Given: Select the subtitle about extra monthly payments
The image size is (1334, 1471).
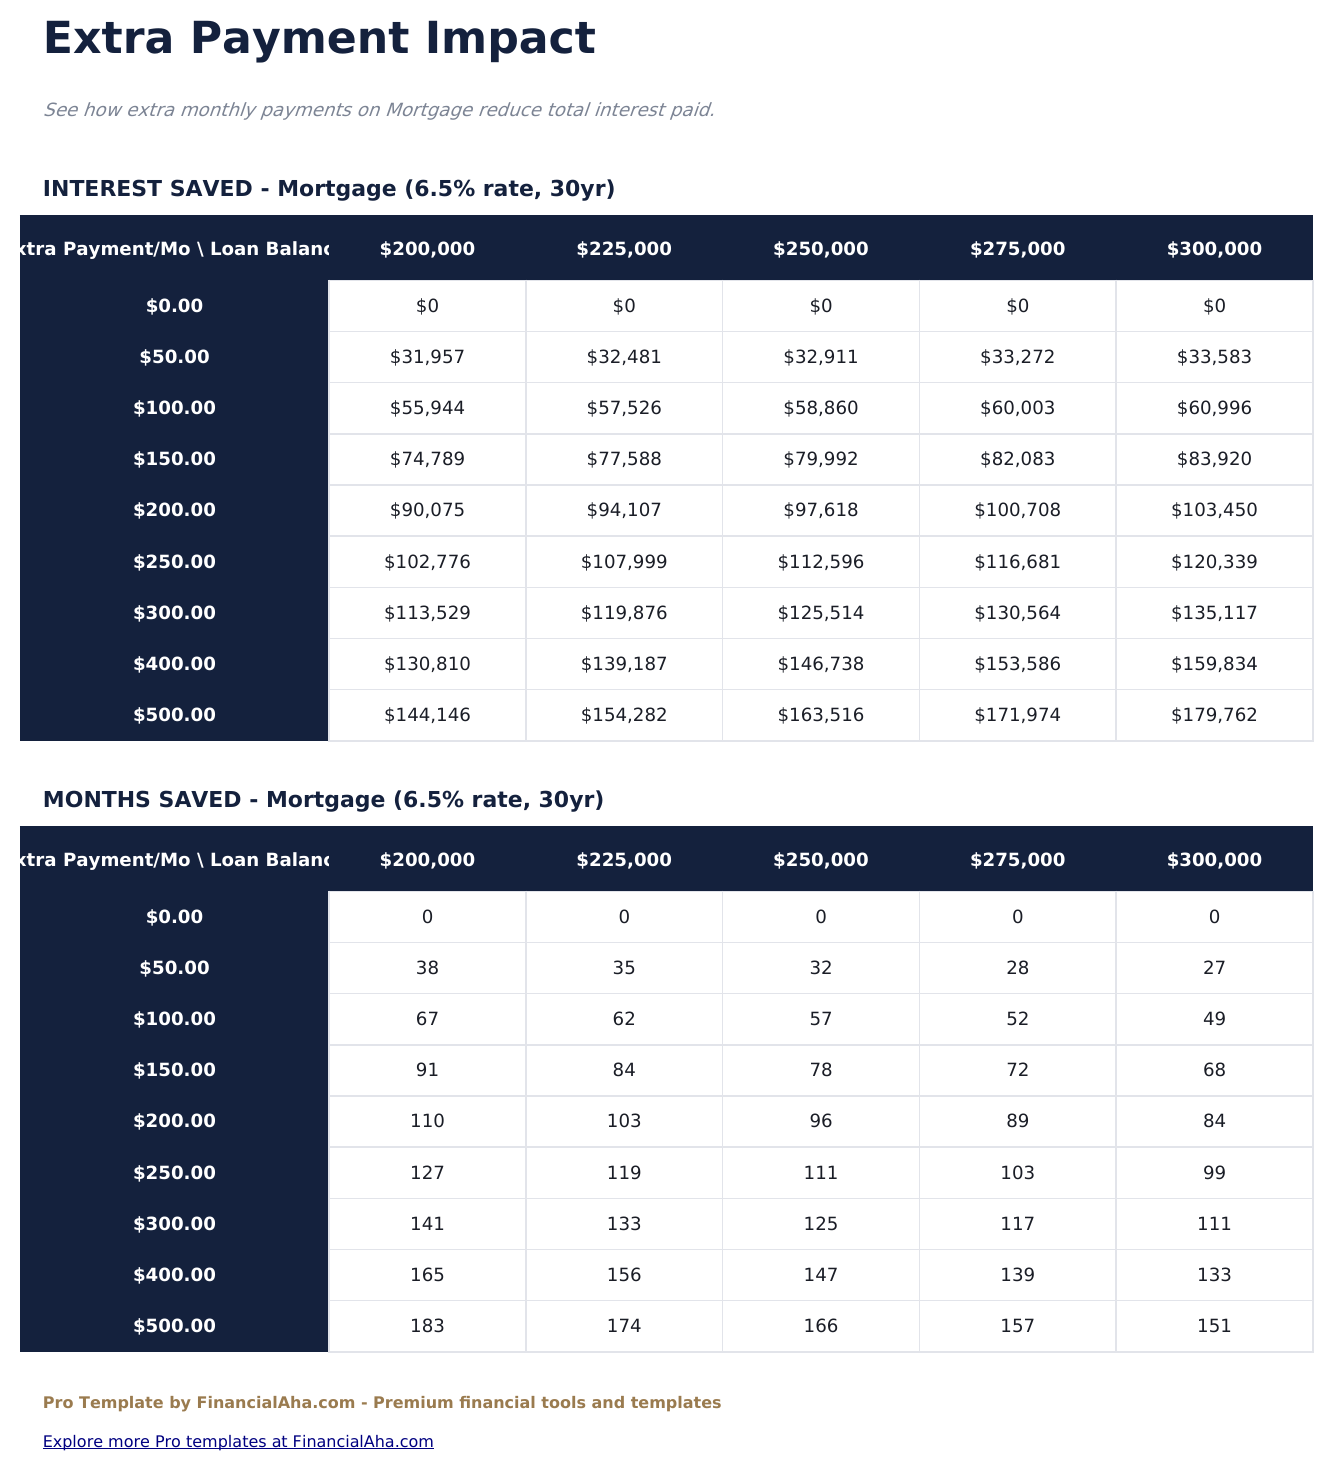Looking at the screenshot, I should tap(380, 109).
